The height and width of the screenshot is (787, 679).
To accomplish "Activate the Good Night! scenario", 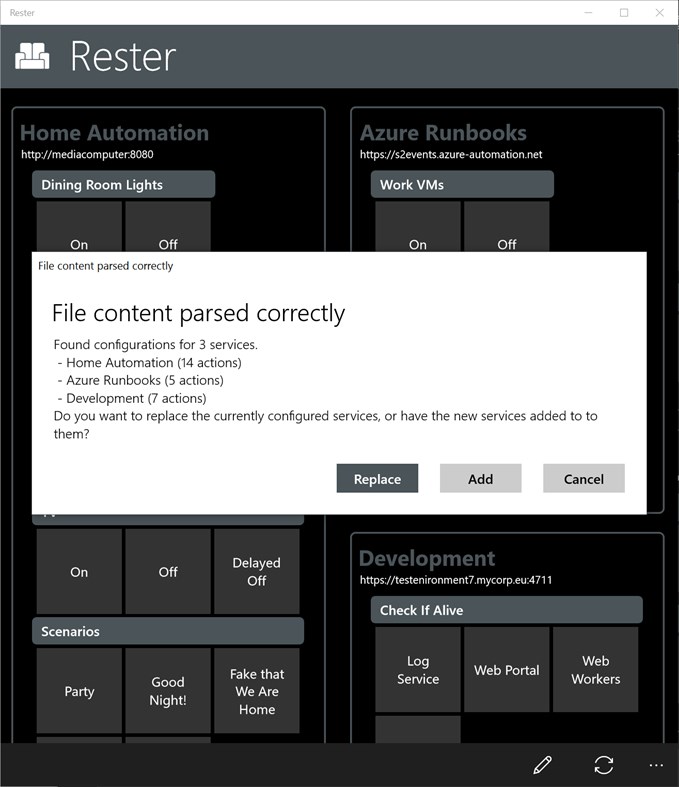I will coord(168,691).
